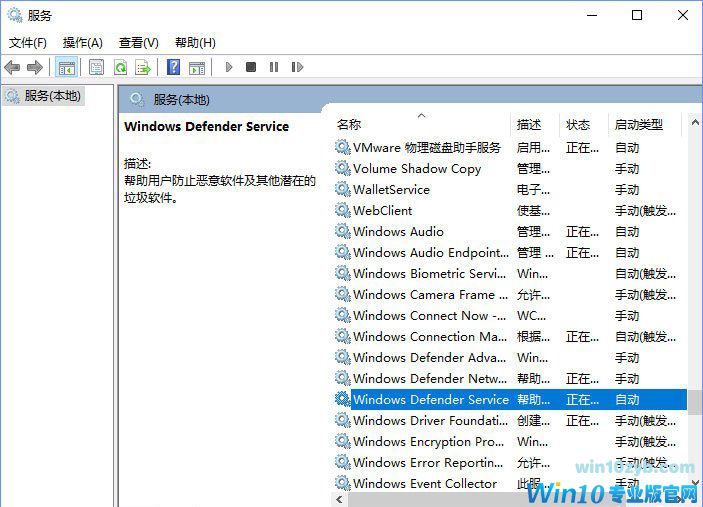Restart the service with the restart icon
This screenshot has height=507, width=703.
point(297,67)
